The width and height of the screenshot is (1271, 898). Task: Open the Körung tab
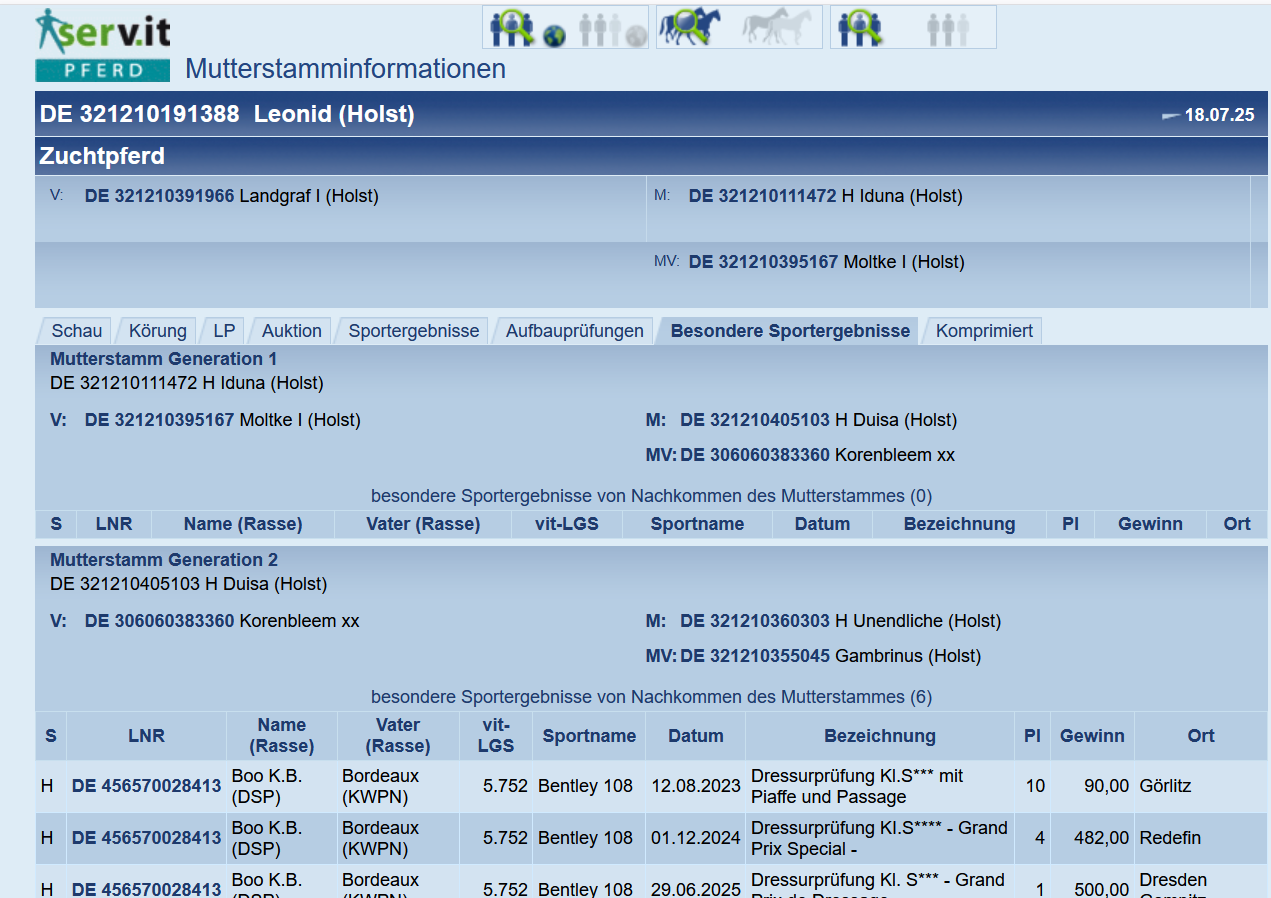(x=157, y=331)
